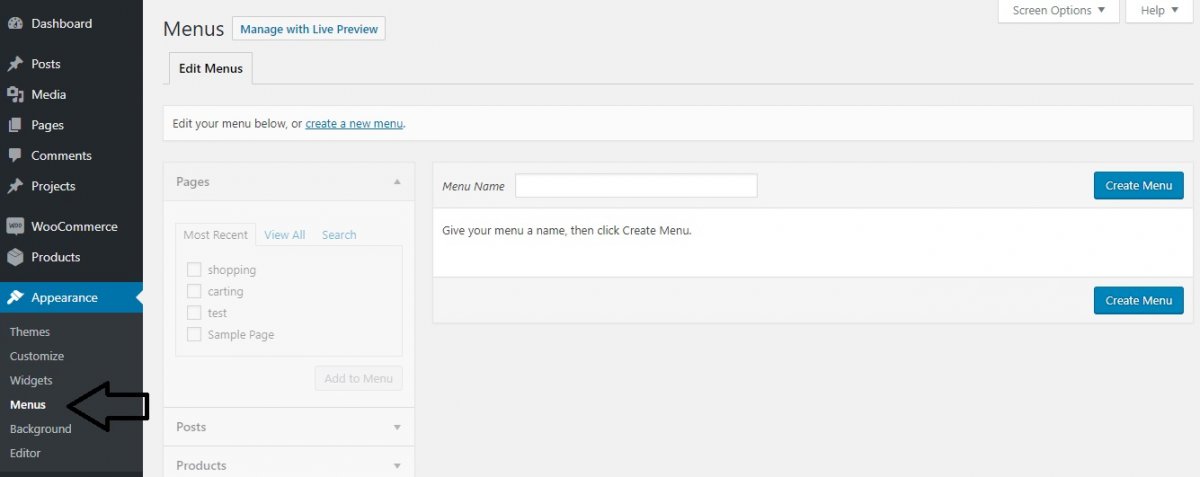Open Editor submenu item

coord(26,453)
